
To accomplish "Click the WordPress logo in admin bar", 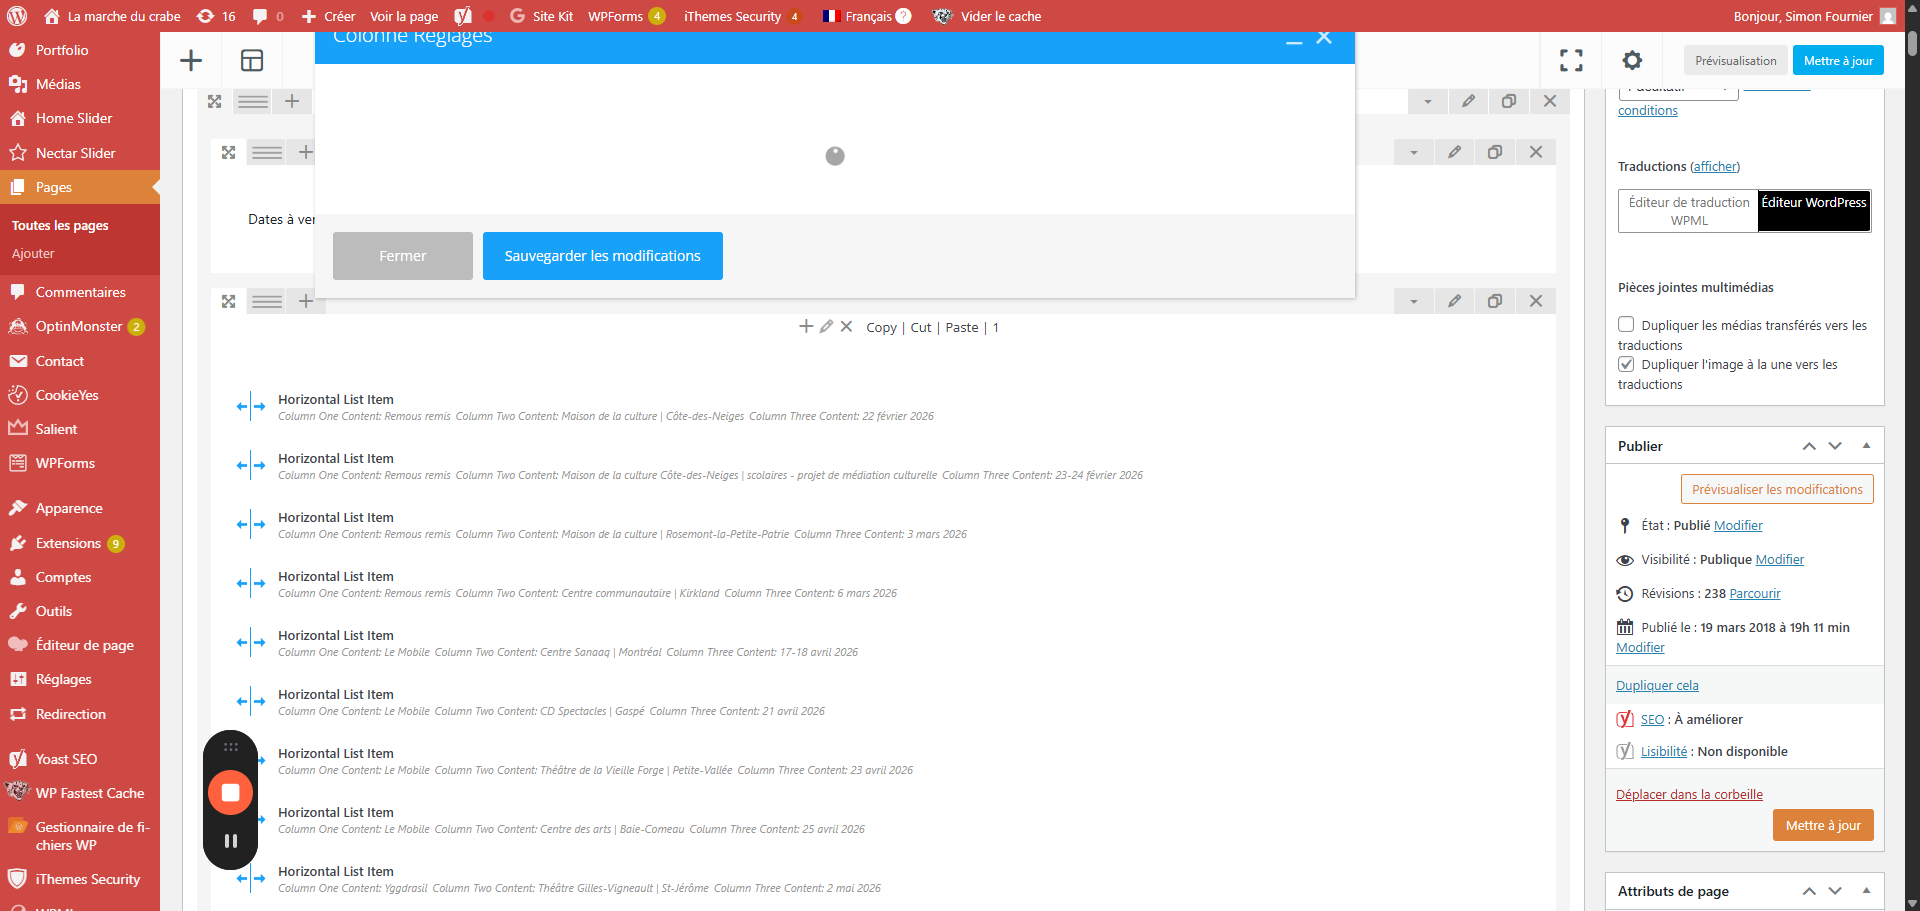I will pyautogui.click(x=17, y=16).
